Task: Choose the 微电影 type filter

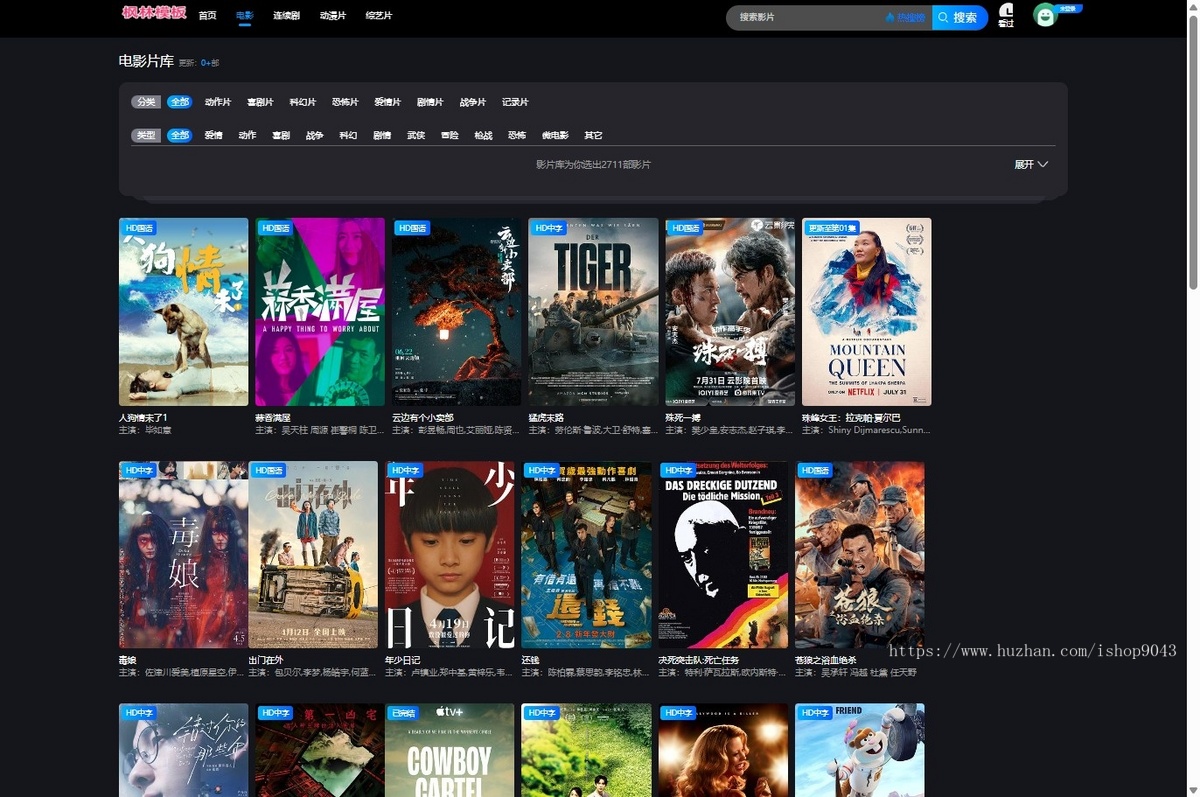Action: [555, 135]
